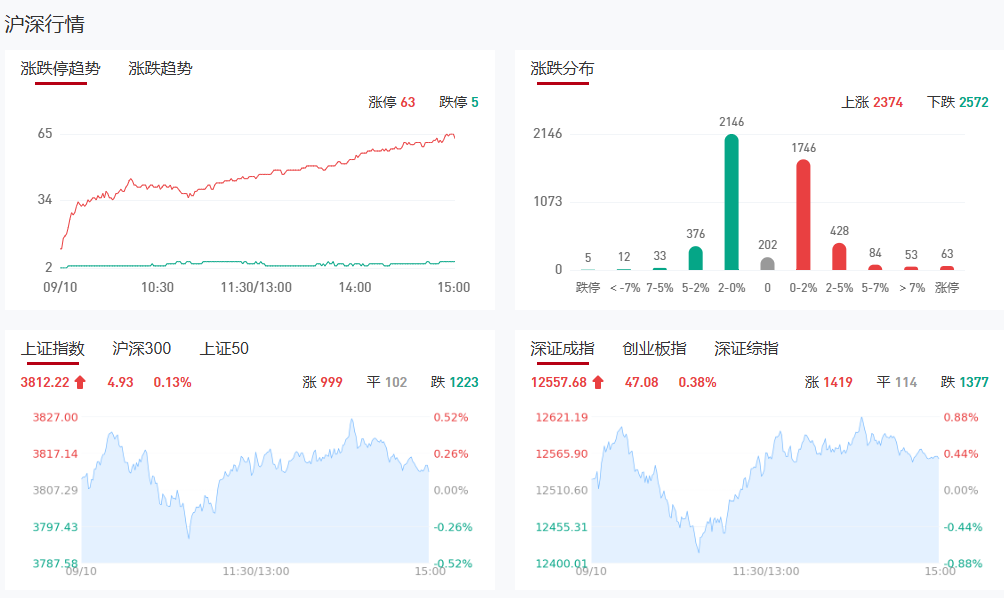The height and width of the screenshot is (598, 1004).
Task: Click the 涨 1419 count
Action: point(829,382)
